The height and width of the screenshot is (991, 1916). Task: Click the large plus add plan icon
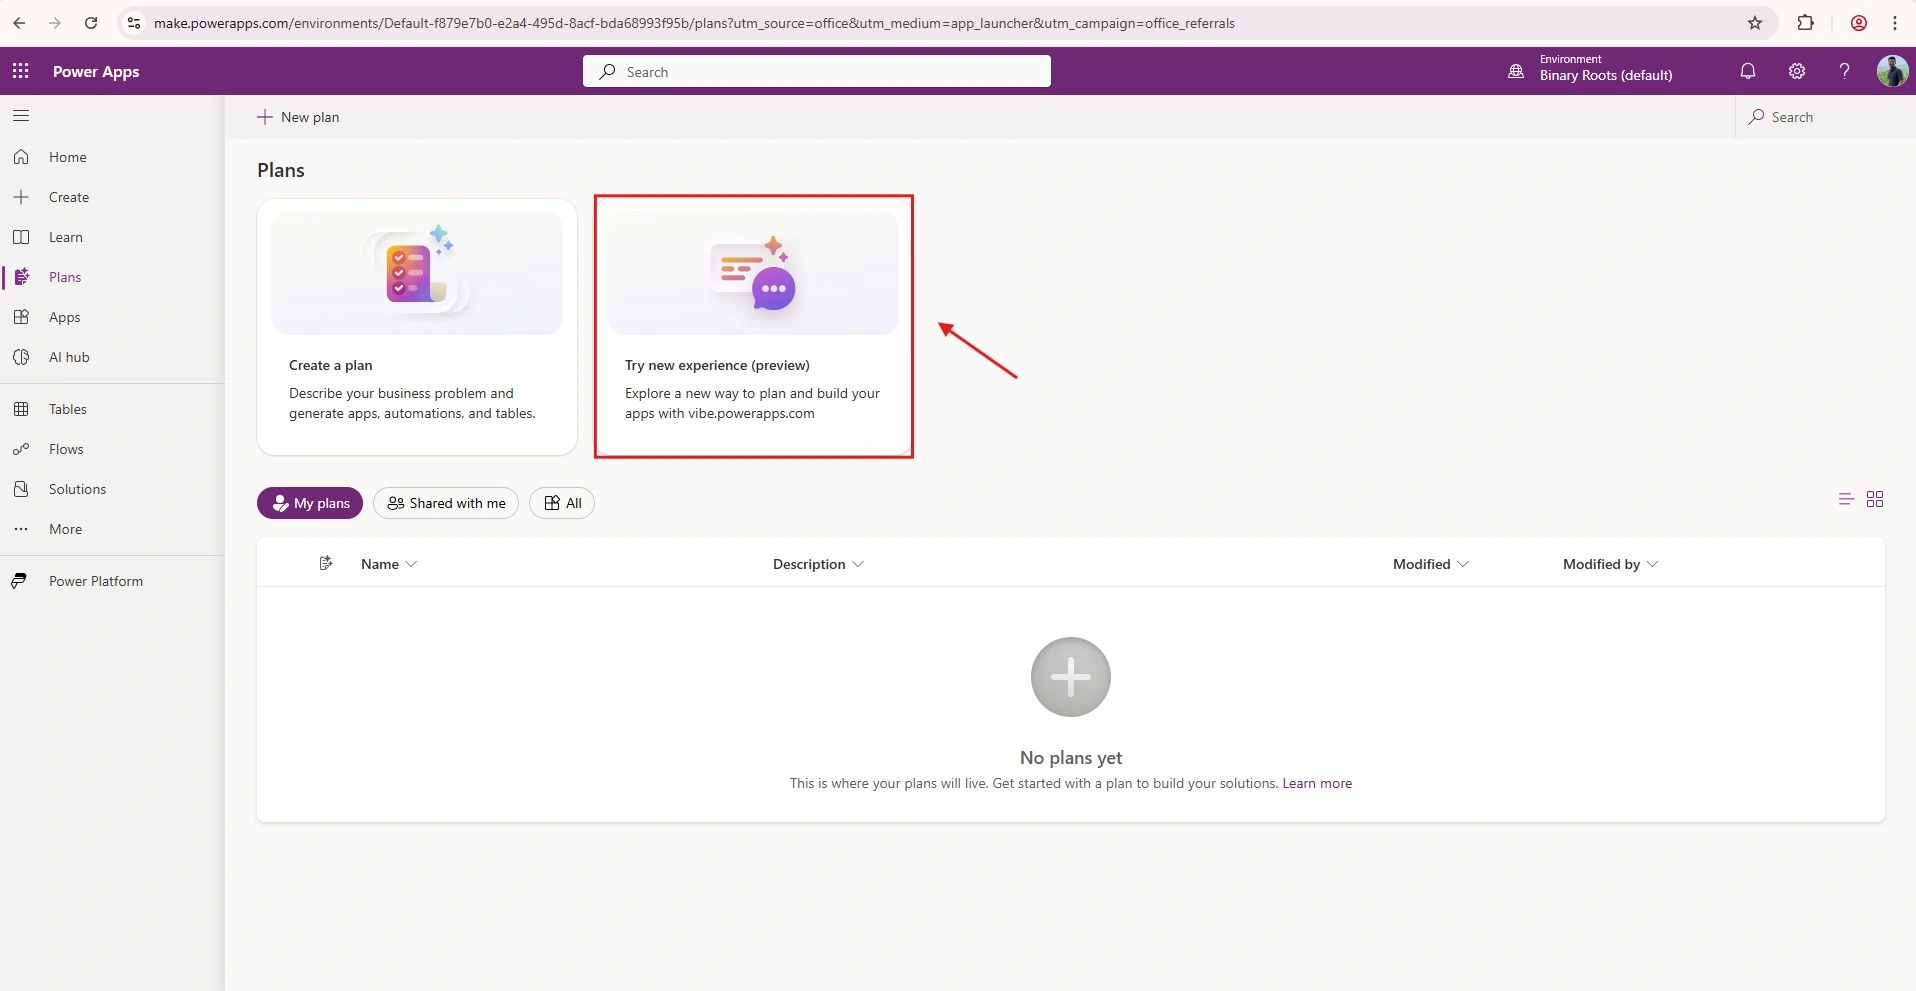tap(1071, 677)
